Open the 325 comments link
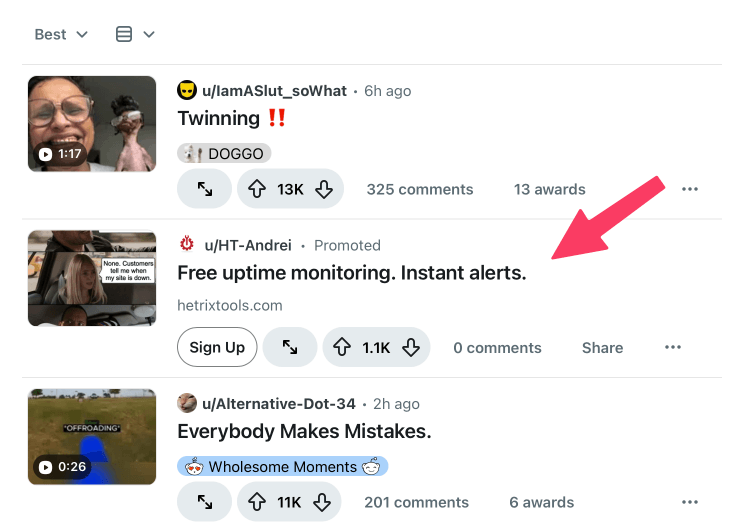Viewport: 751px width, 531px height. click(x=419, y=189)
